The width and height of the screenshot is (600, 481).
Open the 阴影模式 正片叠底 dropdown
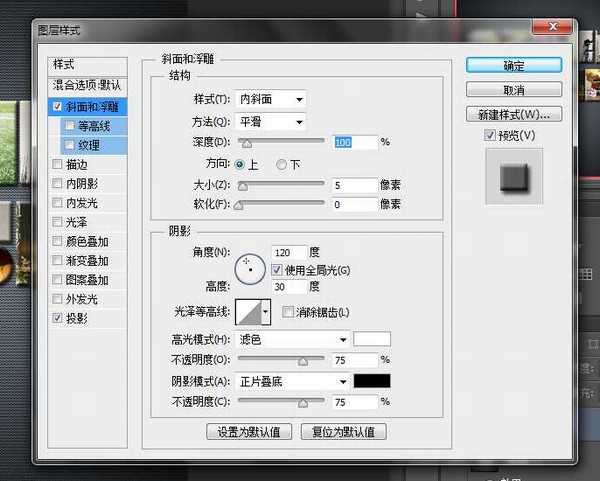click(x=292, y=381)
